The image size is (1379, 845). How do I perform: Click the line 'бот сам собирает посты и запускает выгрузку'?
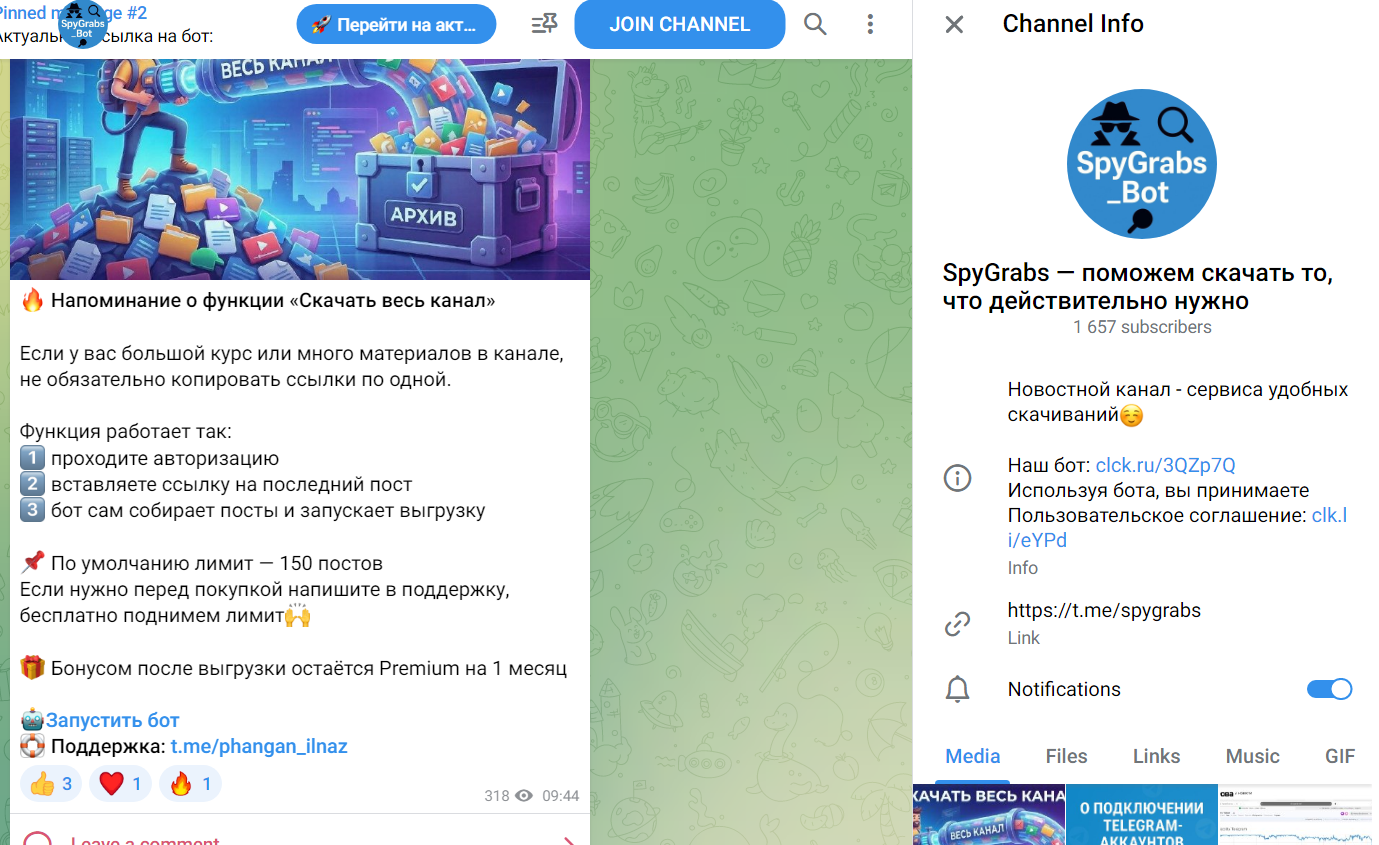[268, 511]
